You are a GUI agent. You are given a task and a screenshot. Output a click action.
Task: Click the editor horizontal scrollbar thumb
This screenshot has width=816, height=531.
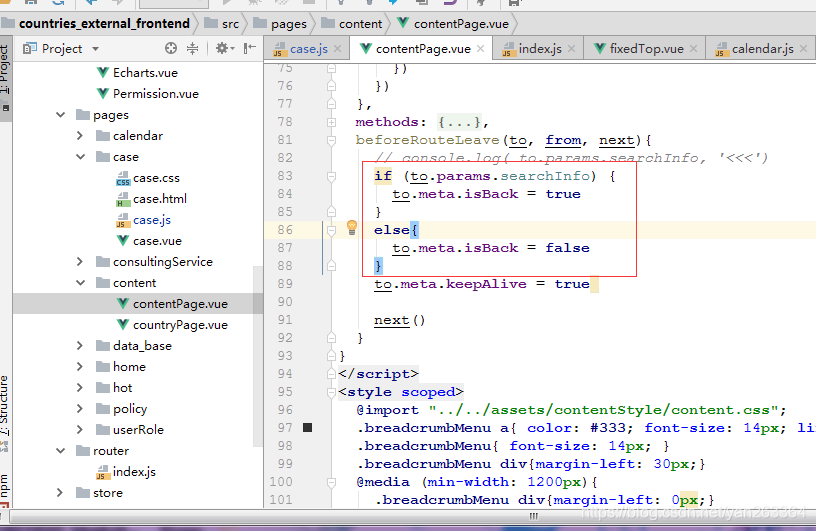pyautogui.click(x=533, y=516)
